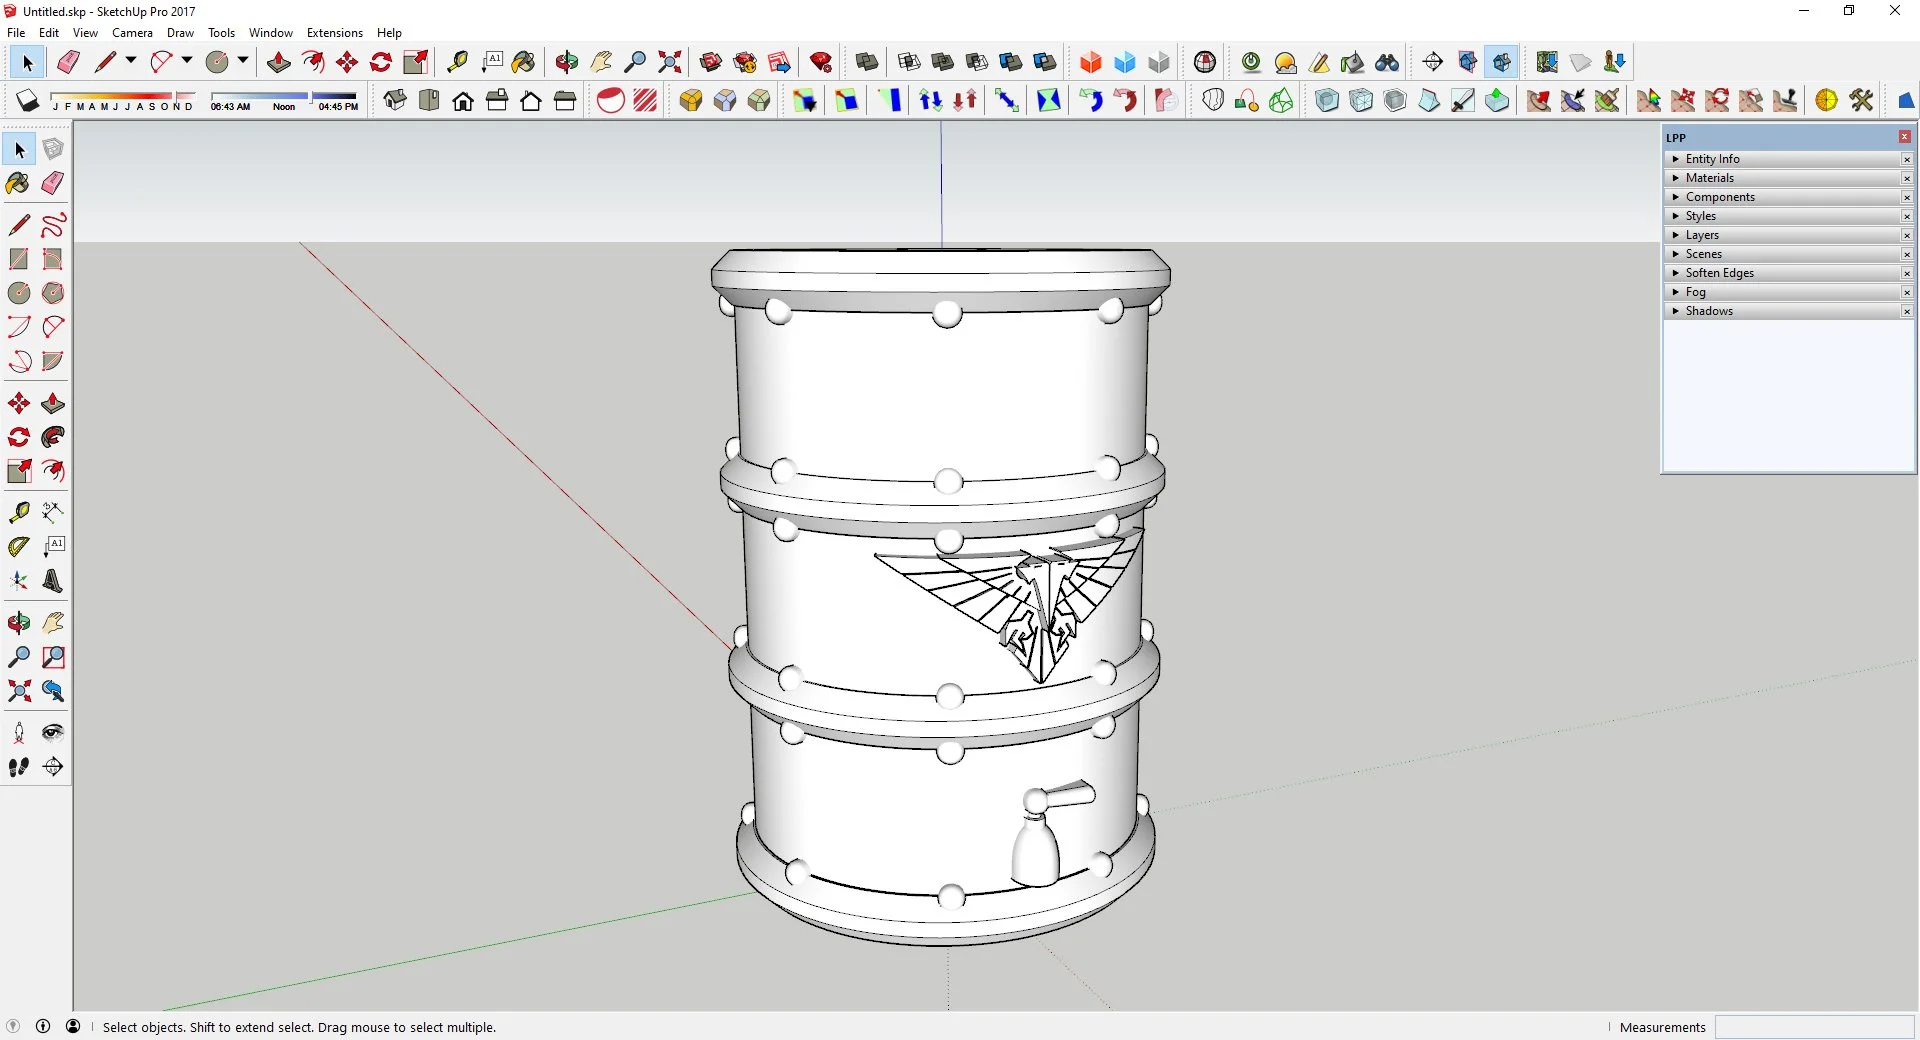Open the Shape tool dropdown arrow

[x=243, y=61]
